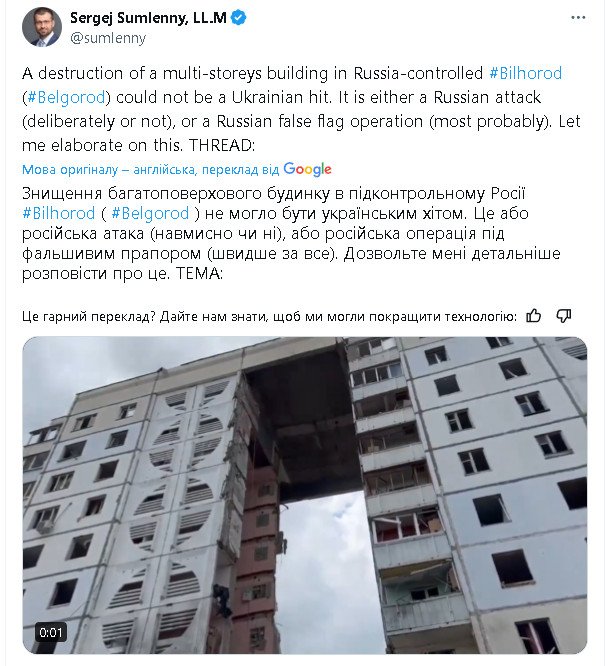Image resolution: width=605 pixels, height=666 pixels.
Task: Click the Google logo in translation notice
Action: click(x=307, y=169)
